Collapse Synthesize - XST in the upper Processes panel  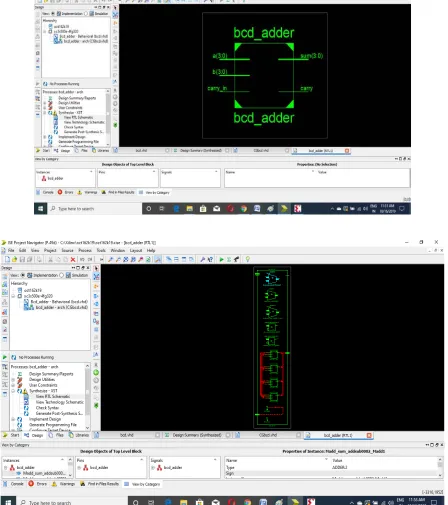(x=45, y=113)
